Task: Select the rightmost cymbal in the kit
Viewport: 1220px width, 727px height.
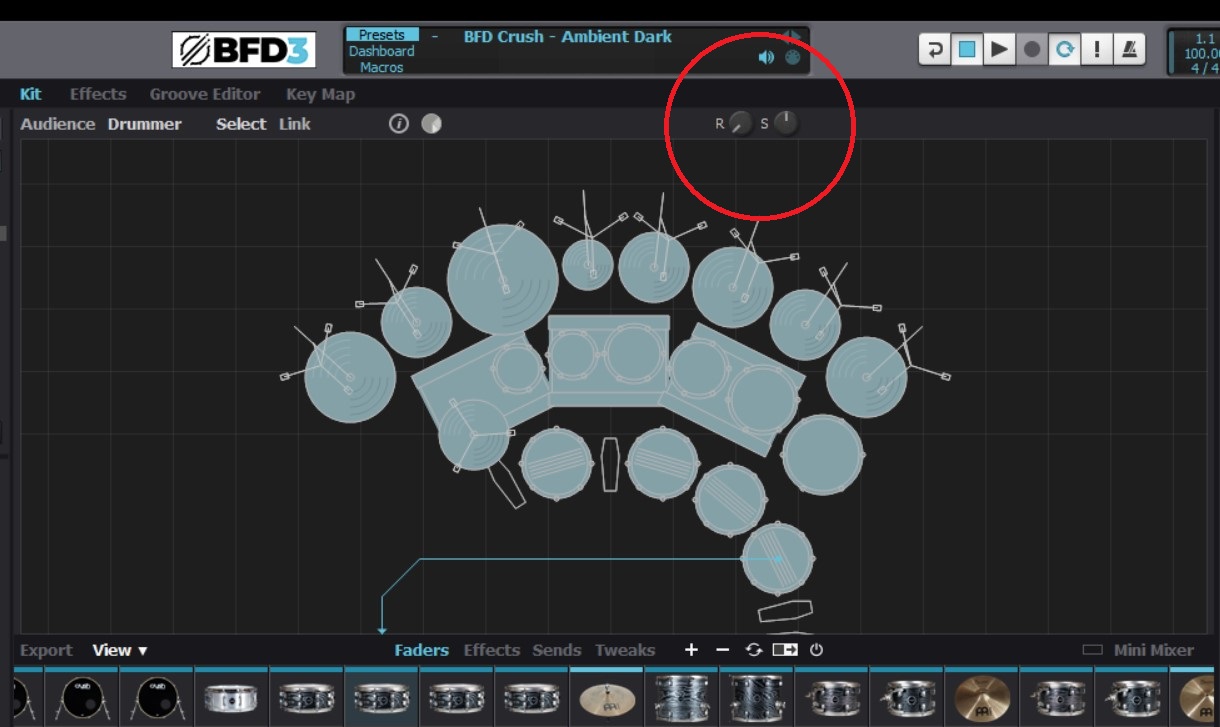Action: point(866,377)
